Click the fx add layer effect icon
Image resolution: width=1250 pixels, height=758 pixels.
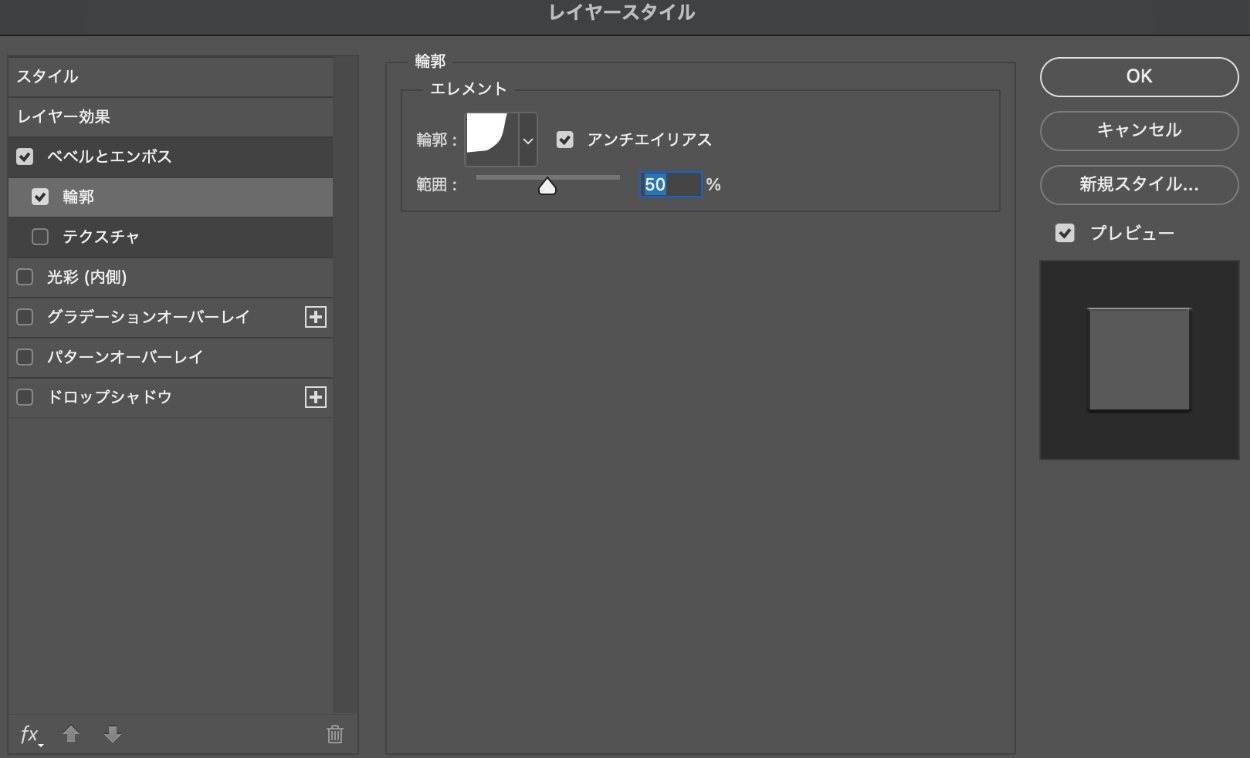pyautogui.click(x=31, y=736)
